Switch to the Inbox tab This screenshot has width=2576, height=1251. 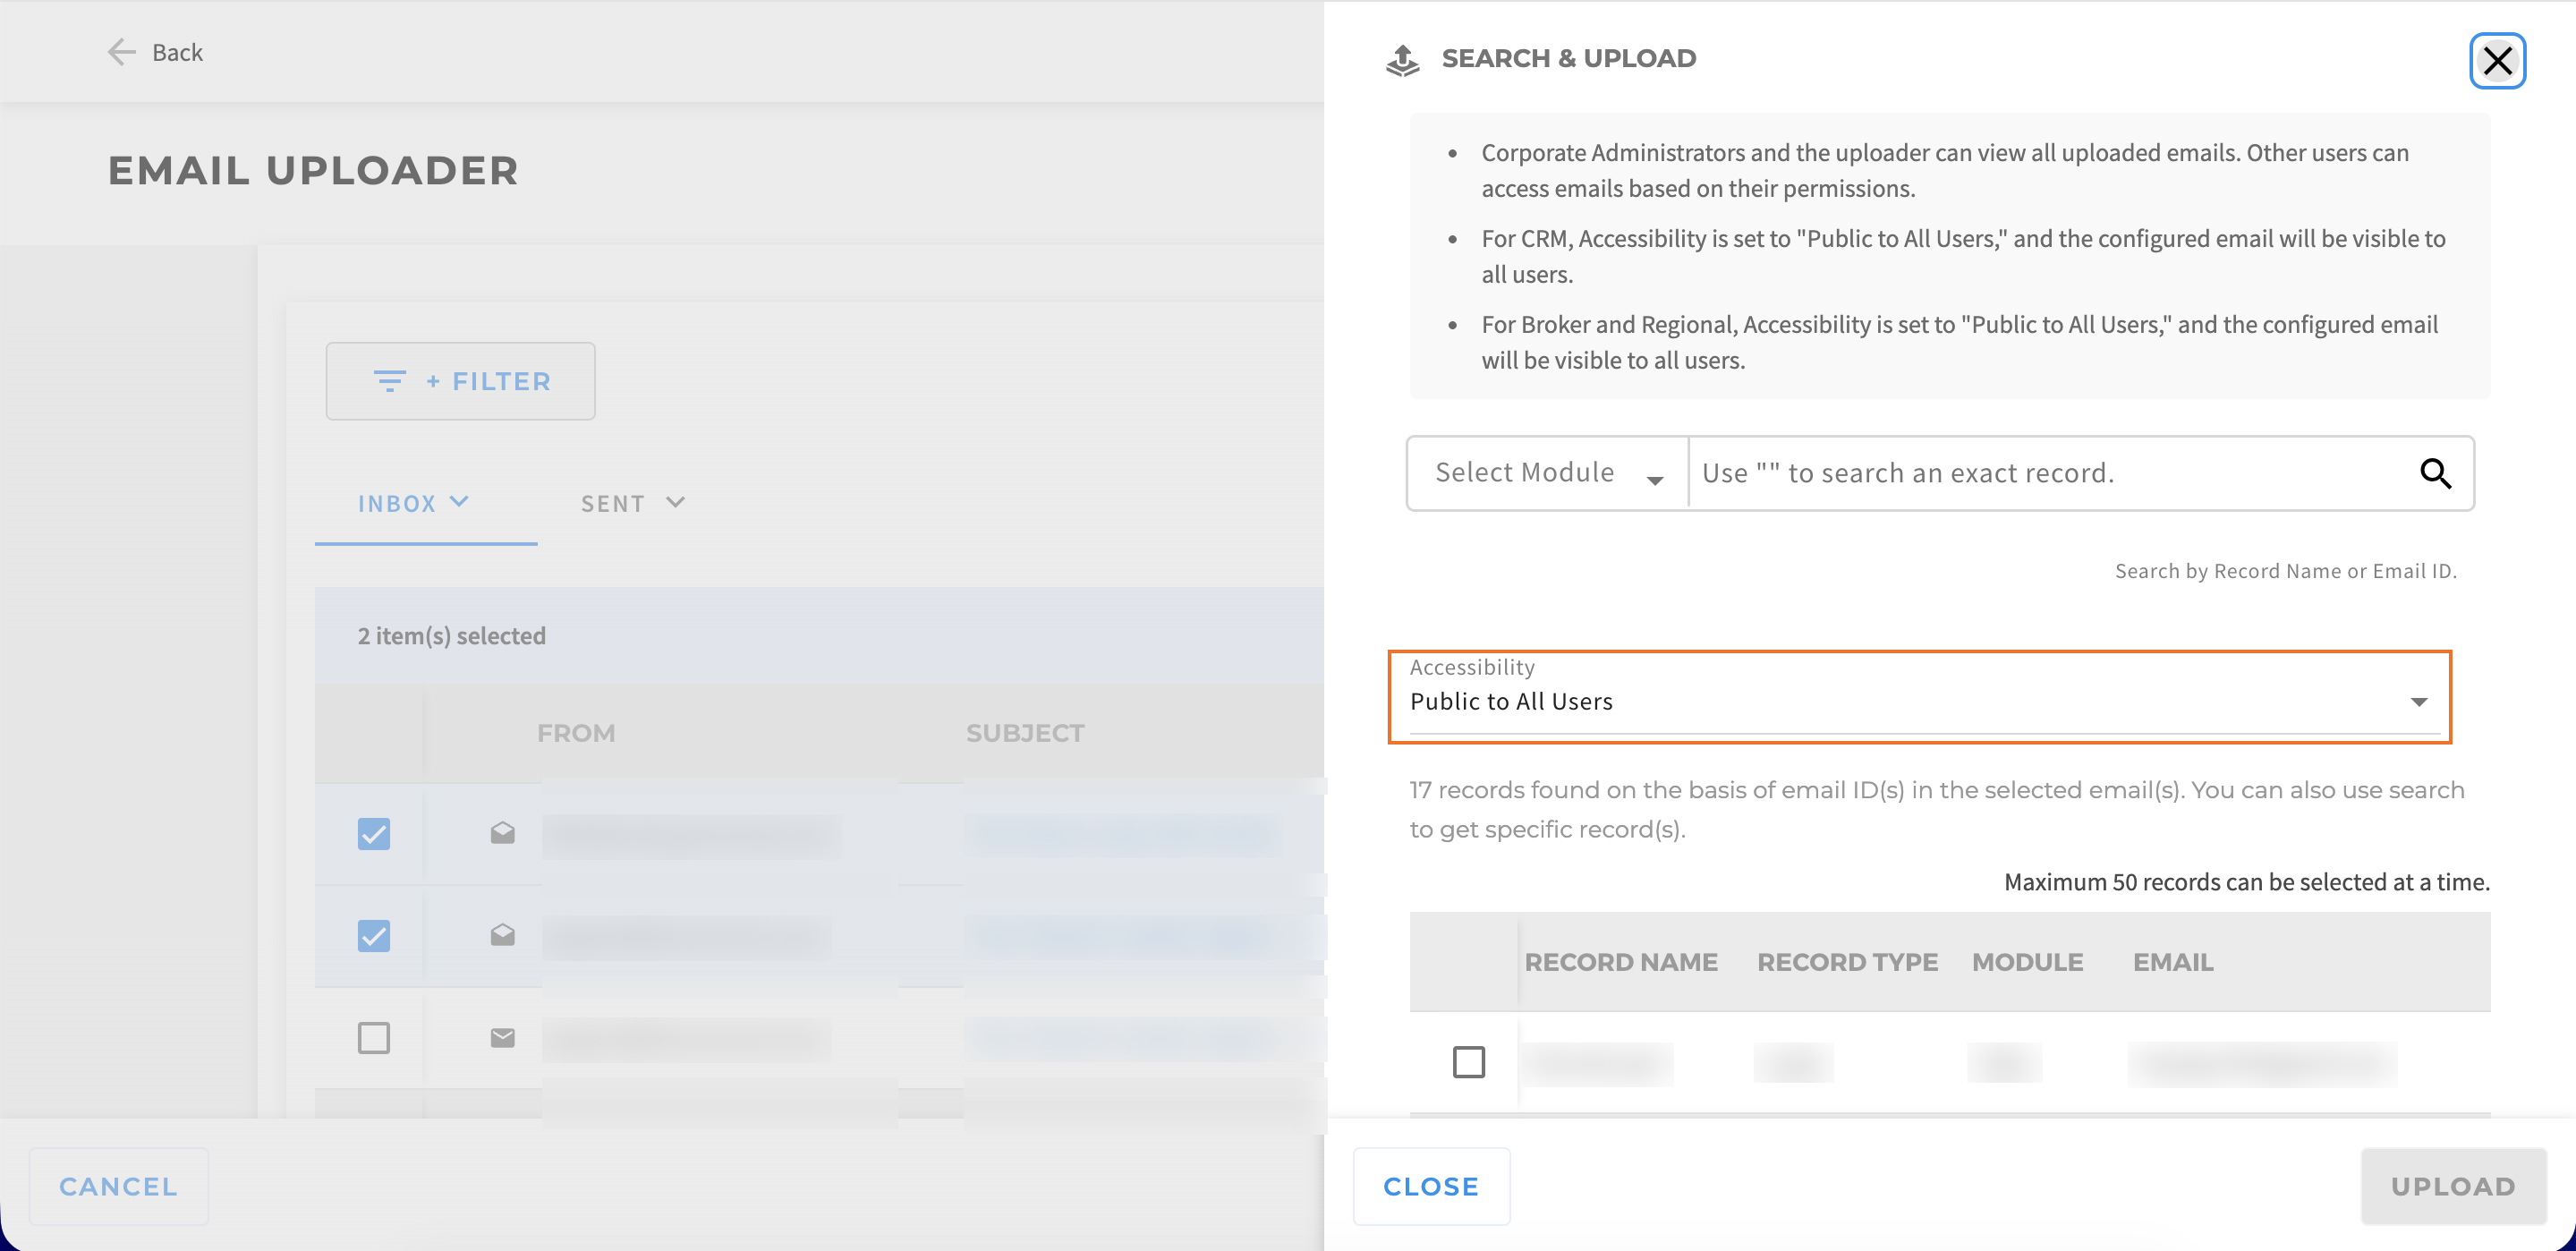point(413,503)
